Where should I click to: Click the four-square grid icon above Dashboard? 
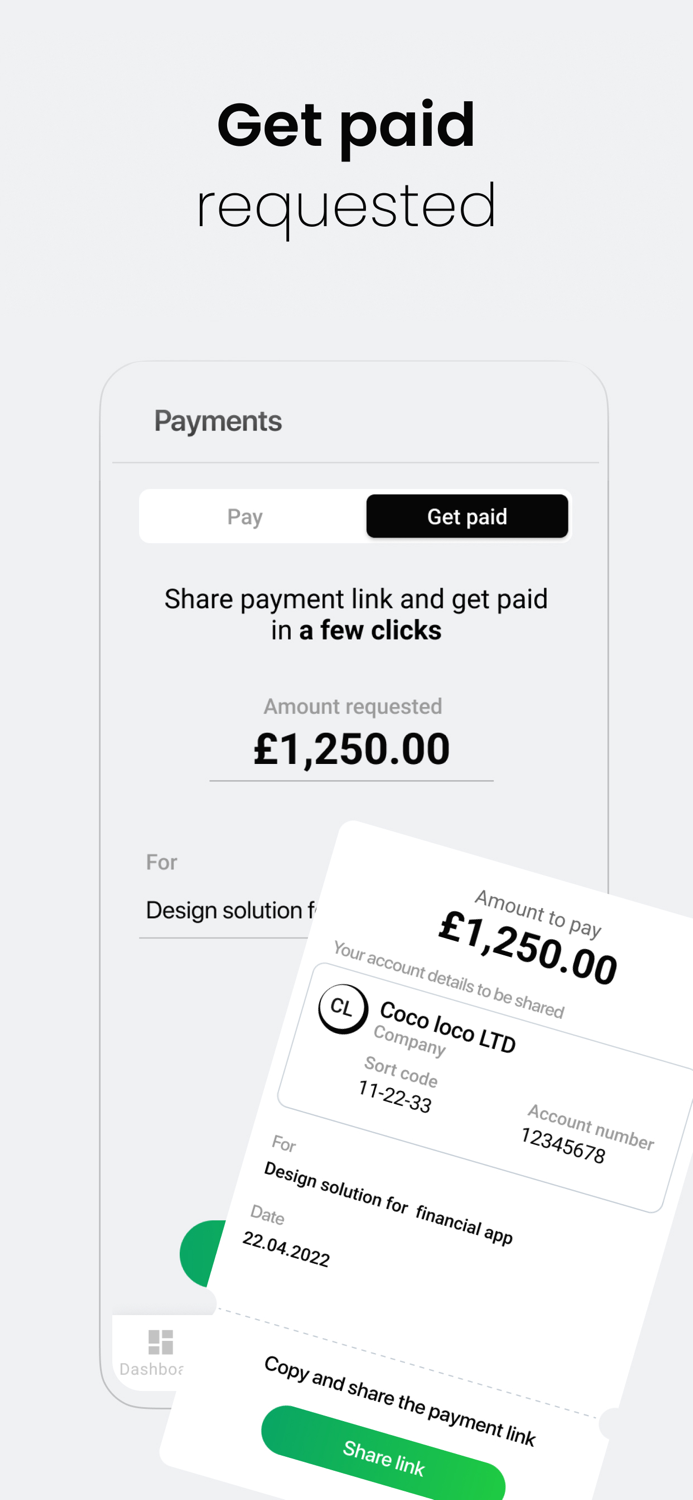[161, 1340]
